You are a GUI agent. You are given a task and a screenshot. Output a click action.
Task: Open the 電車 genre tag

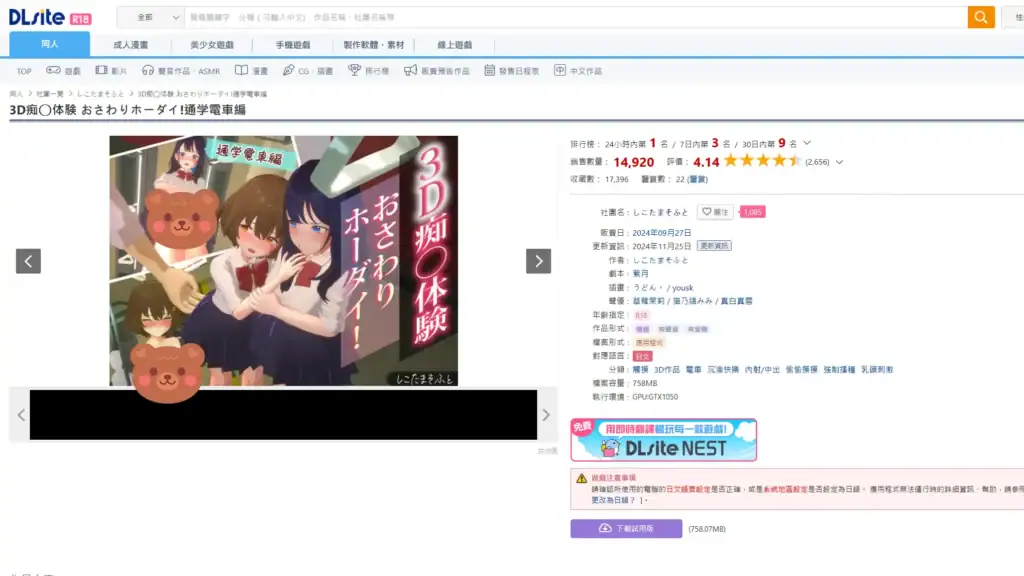pyautogui.click(x=694, y=370)
